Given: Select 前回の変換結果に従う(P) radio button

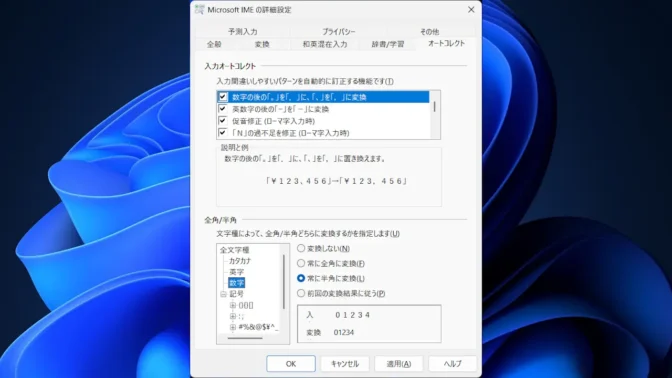Looking at the screenshot, I should point(301,293).
